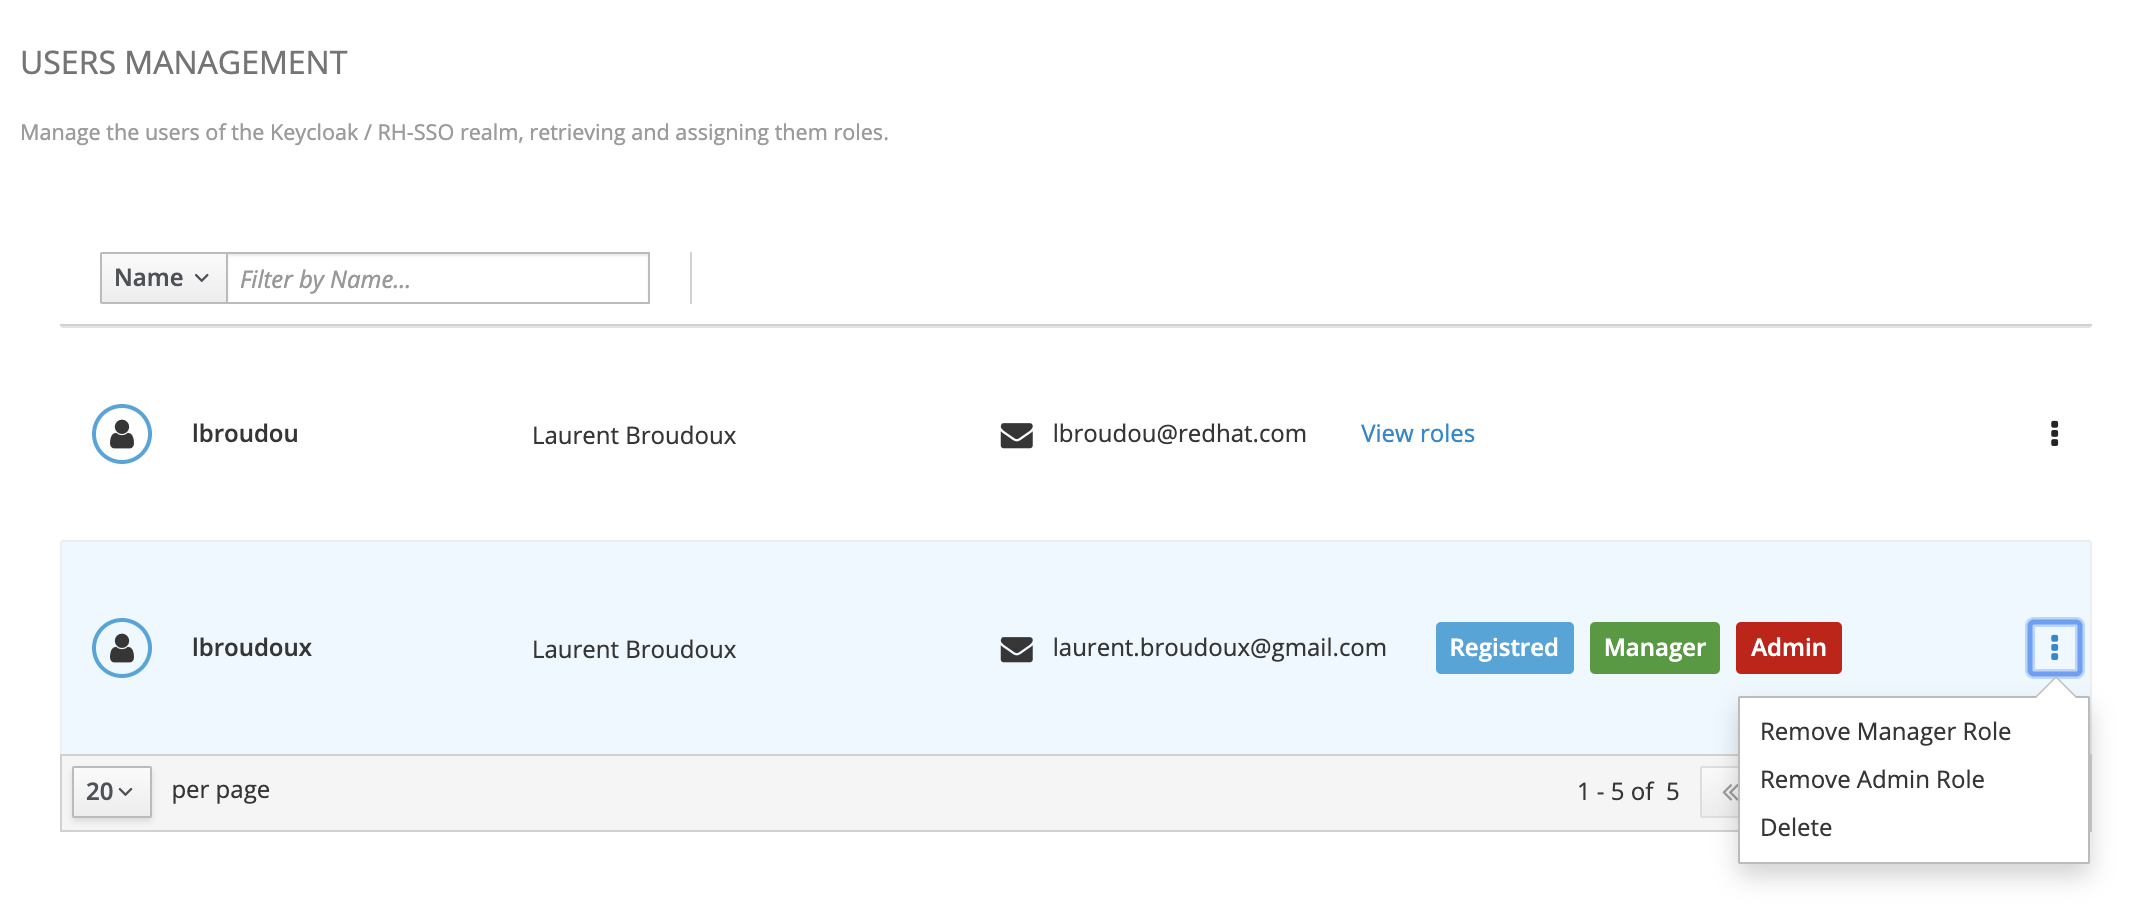Focus the Filter by Name text field
2154x914 pixels.
(x=438, y=279)
